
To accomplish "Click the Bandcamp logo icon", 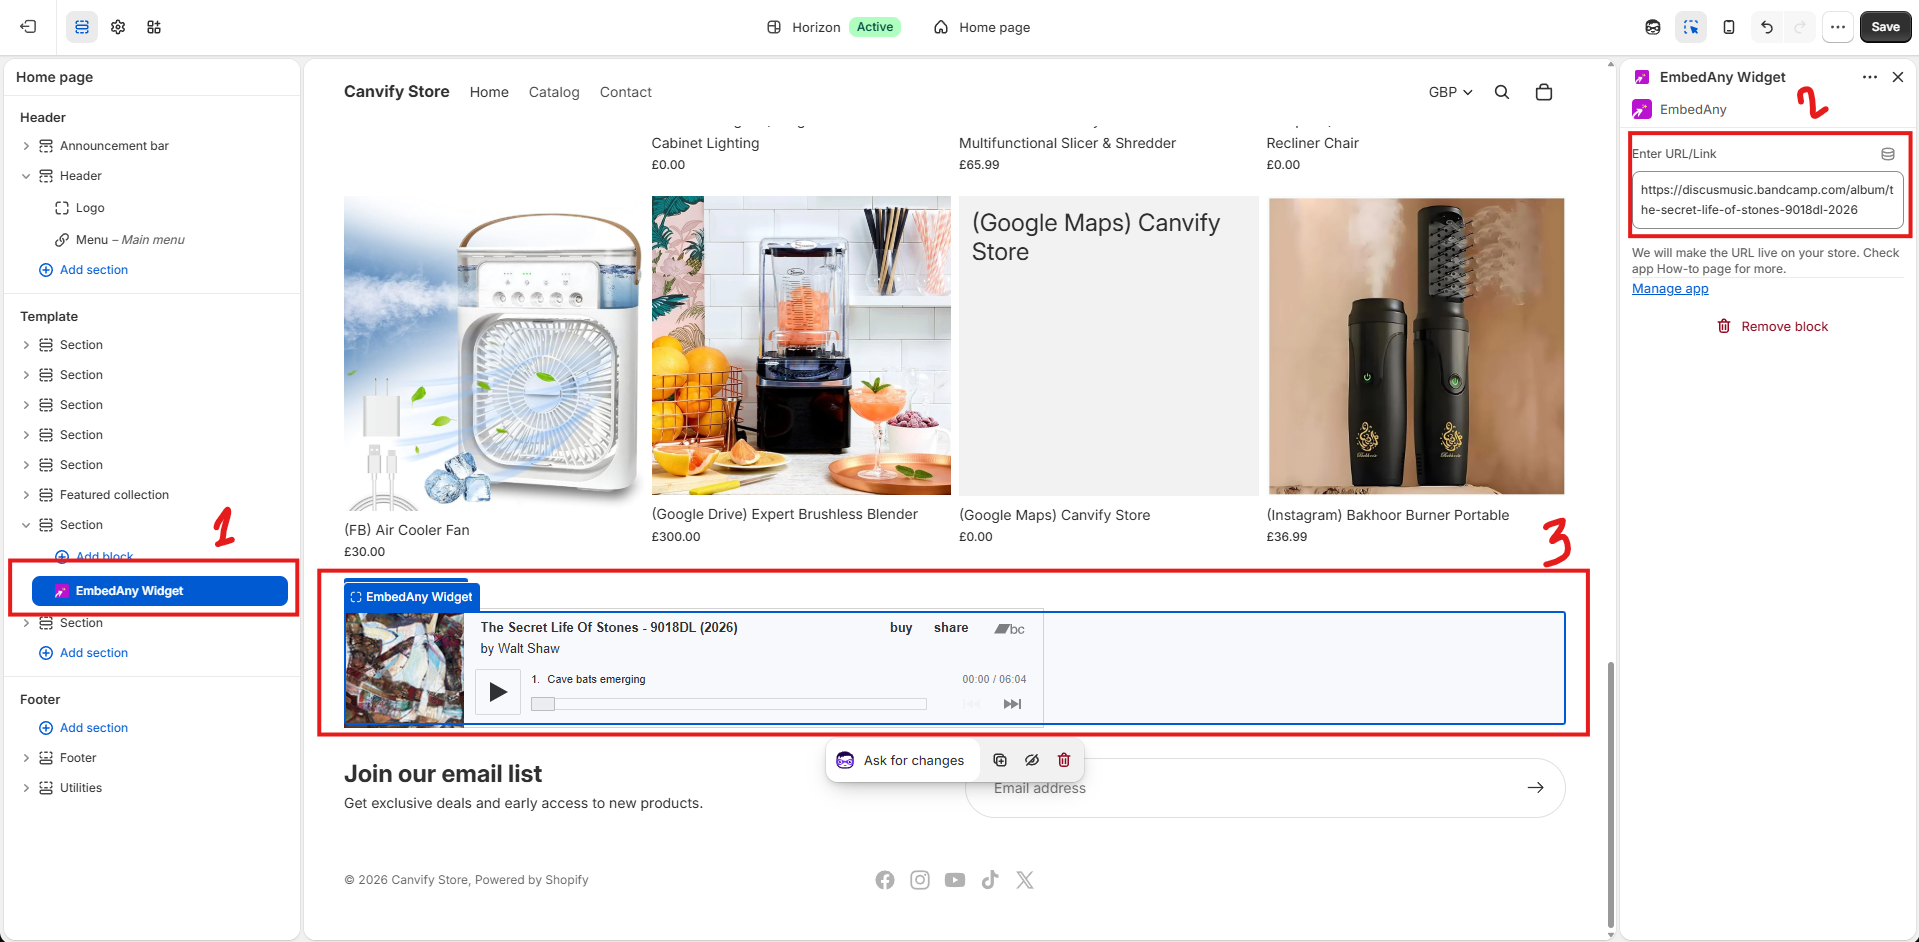I will 1009,629.
